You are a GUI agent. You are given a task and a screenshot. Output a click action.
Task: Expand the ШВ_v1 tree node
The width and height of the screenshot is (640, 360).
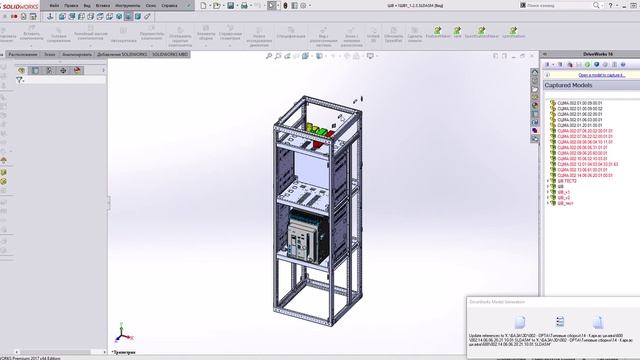pos(548,192)
